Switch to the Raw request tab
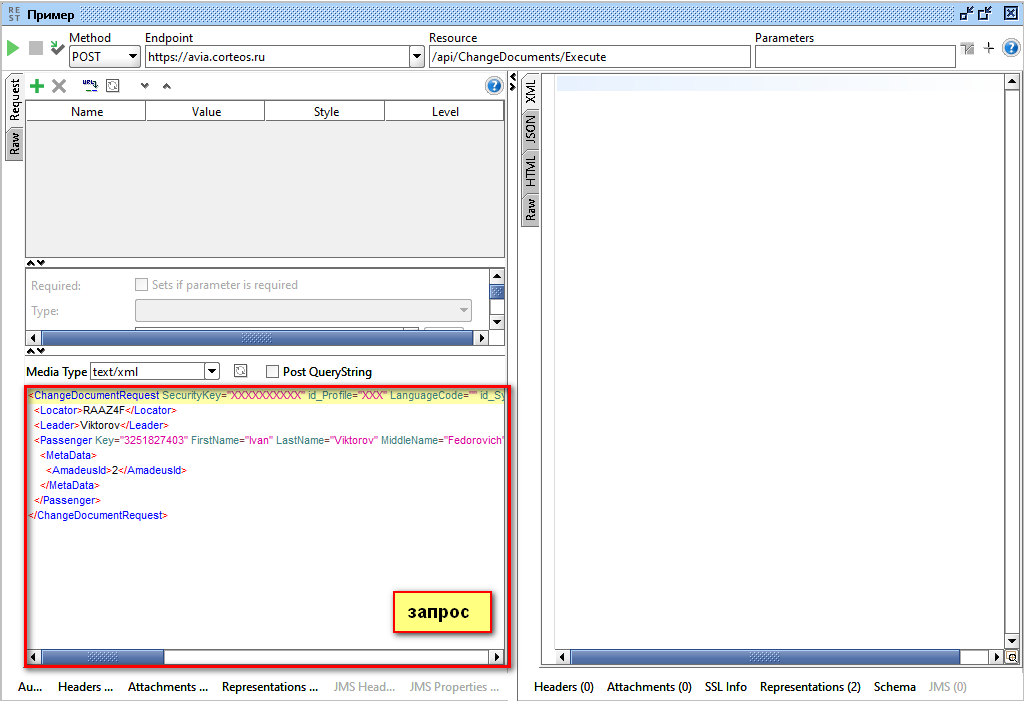 [15, 144]
